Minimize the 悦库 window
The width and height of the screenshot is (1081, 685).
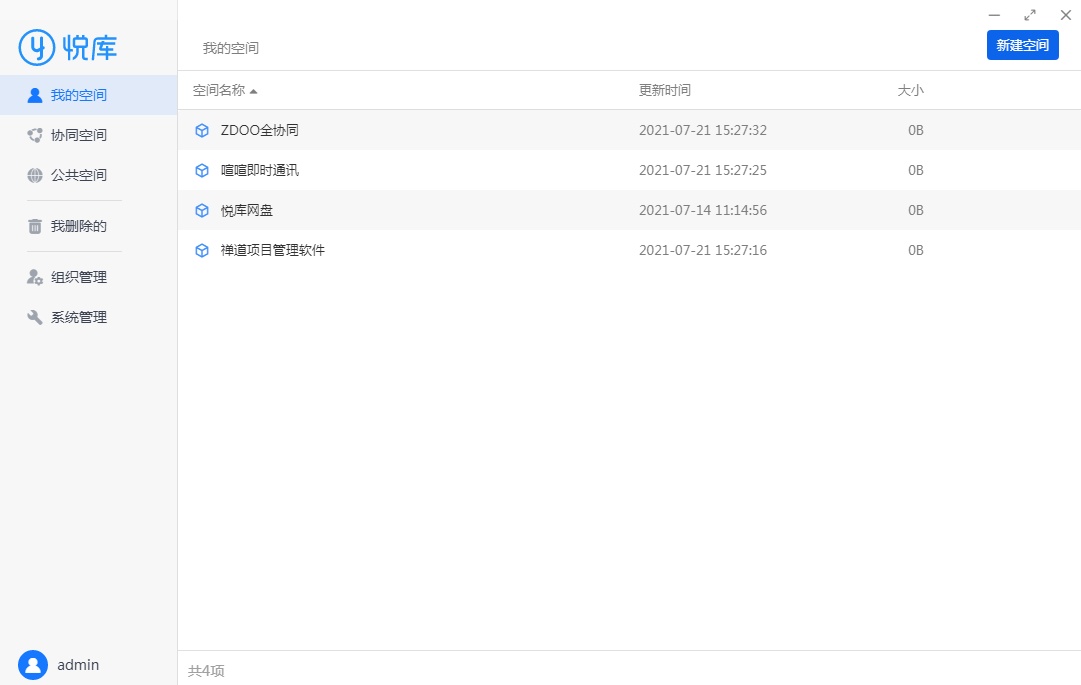click(994, 15)
